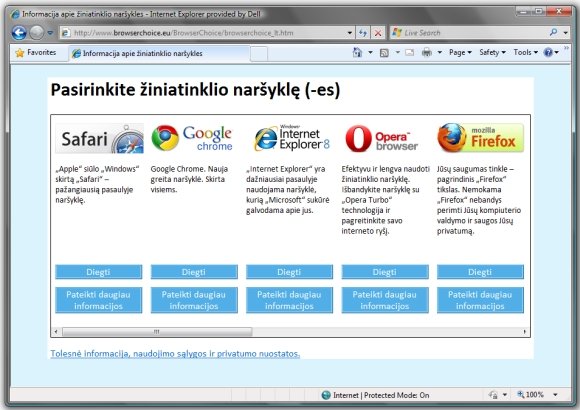The height and width of the screenshot is (410, 580).
Task: Click the Print icon
Action: pyautogui.click(x=426, y=53)
